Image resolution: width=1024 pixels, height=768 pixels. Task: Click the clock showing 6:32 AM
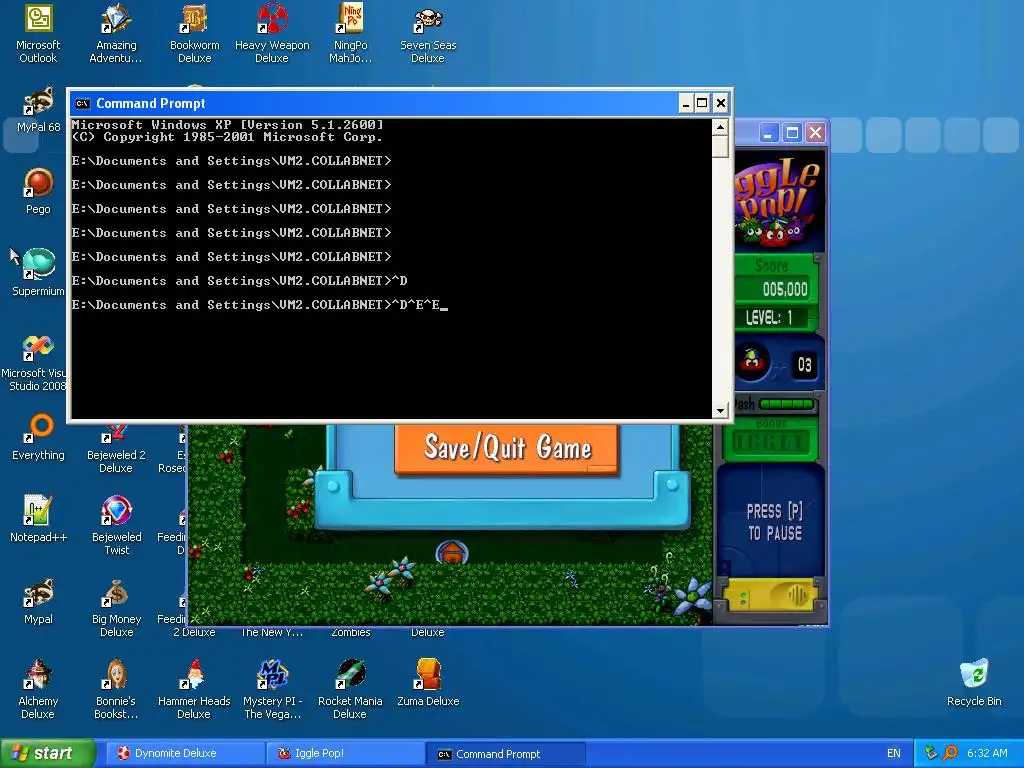(987, 753)
